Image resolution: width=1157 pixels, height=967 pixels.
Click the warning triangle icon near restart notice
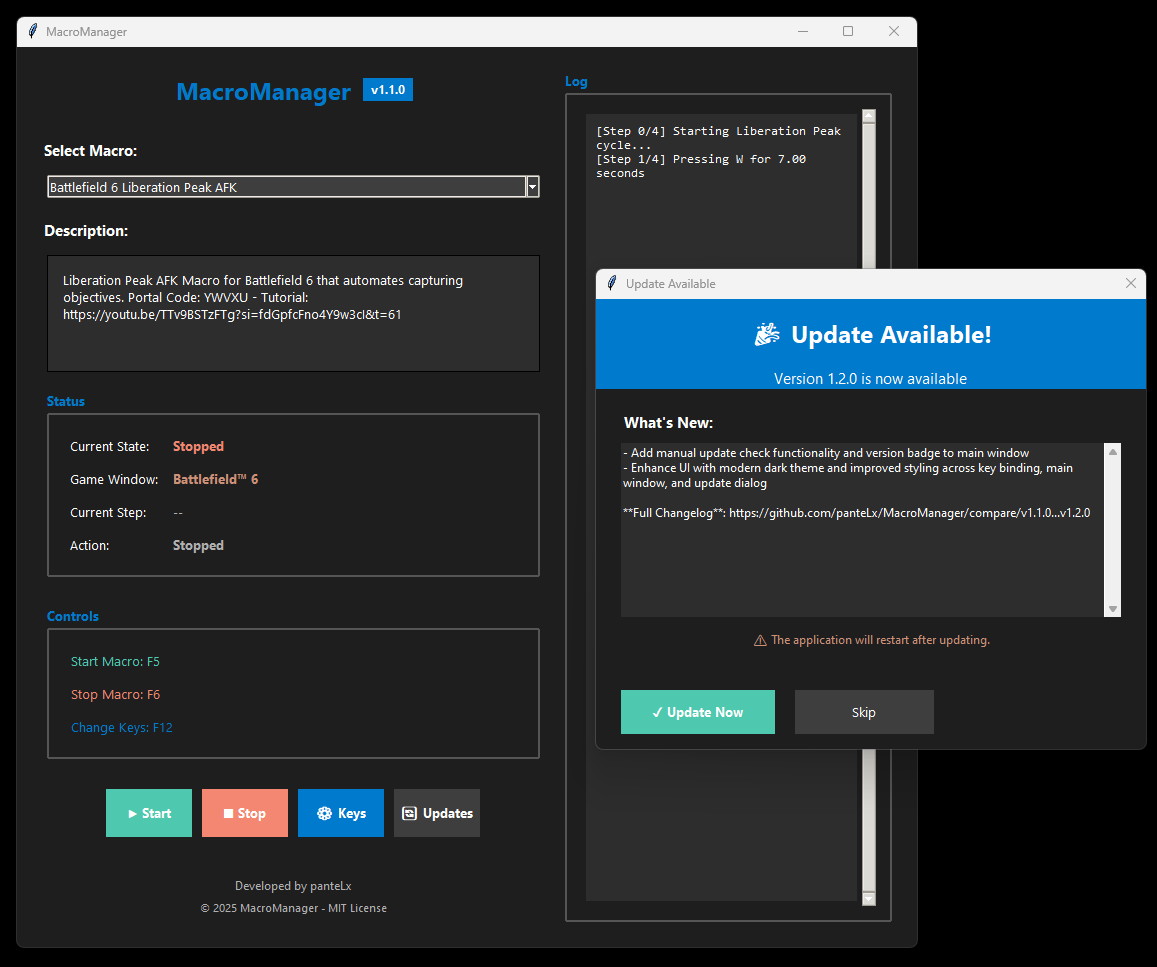tap(760, 640)
